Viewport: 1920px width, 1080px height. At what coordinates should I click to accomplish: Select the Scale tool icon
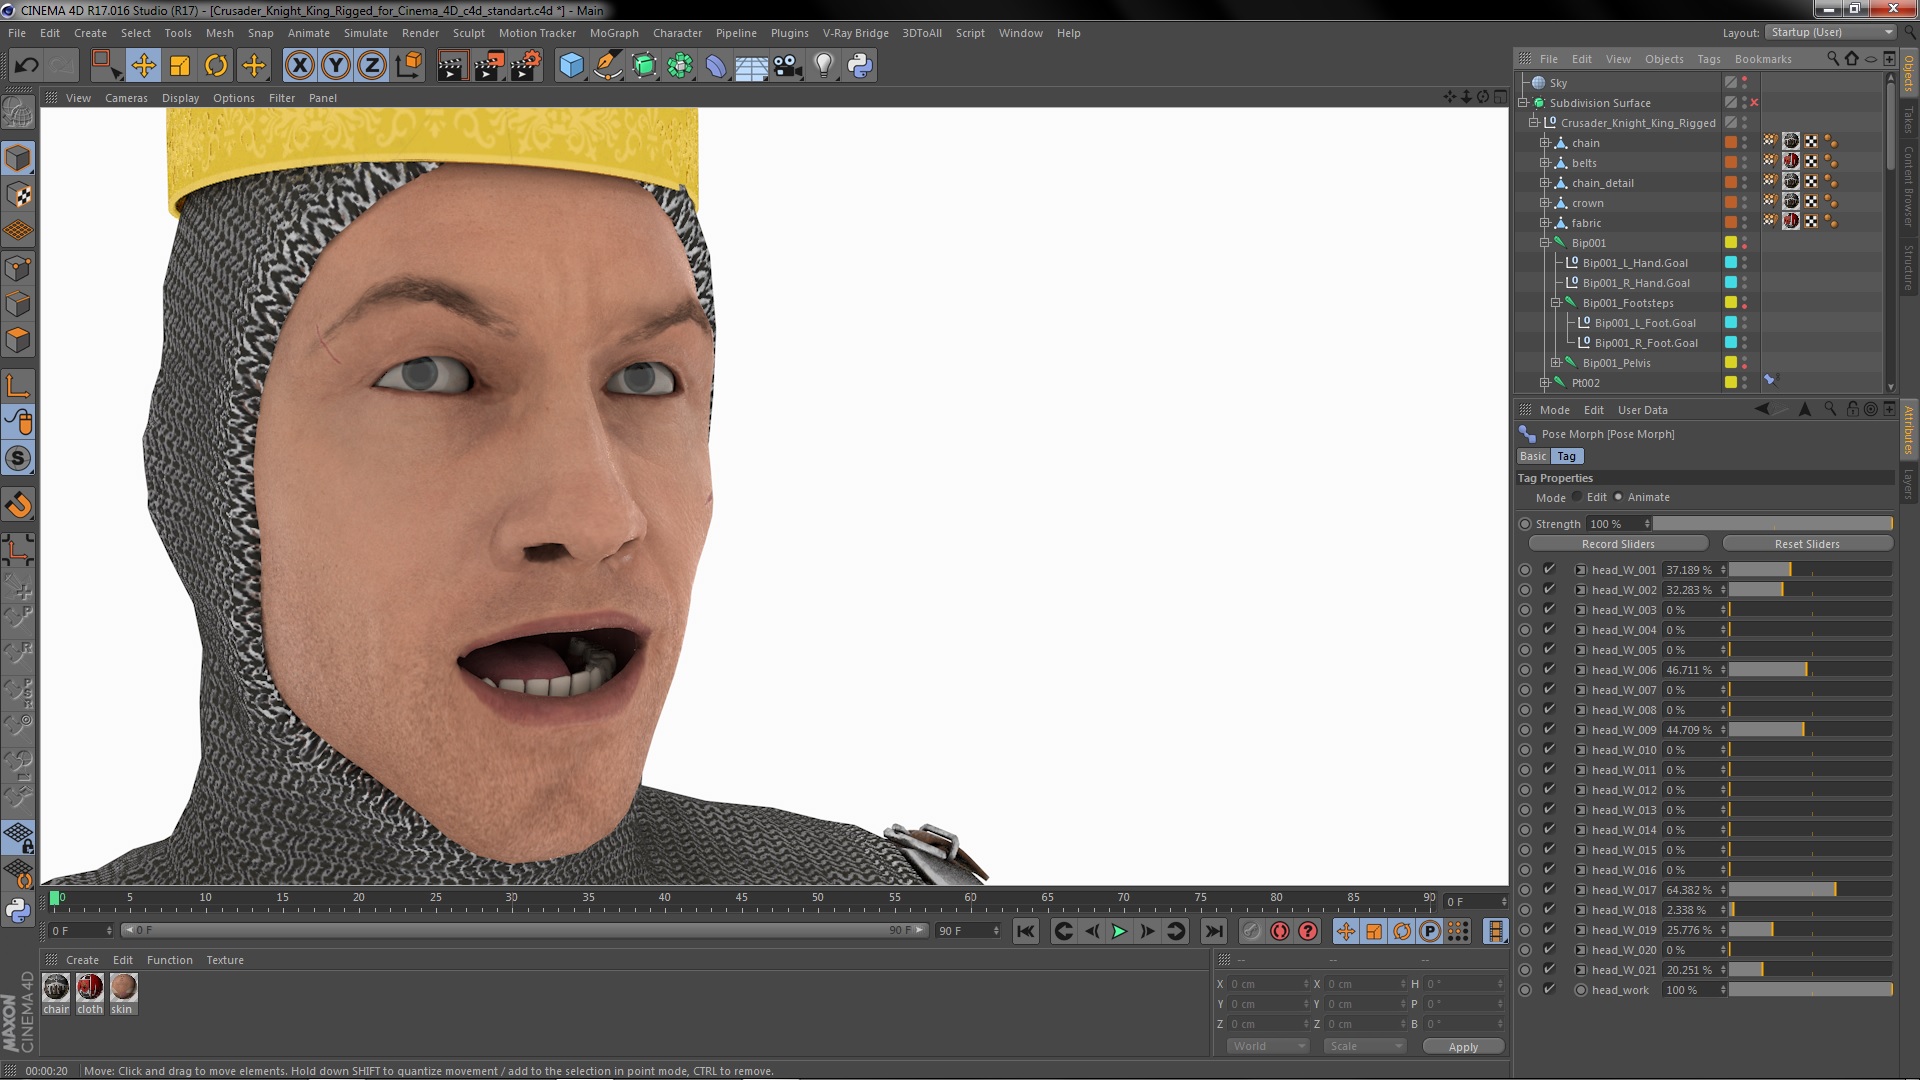(x=180, y=66)
